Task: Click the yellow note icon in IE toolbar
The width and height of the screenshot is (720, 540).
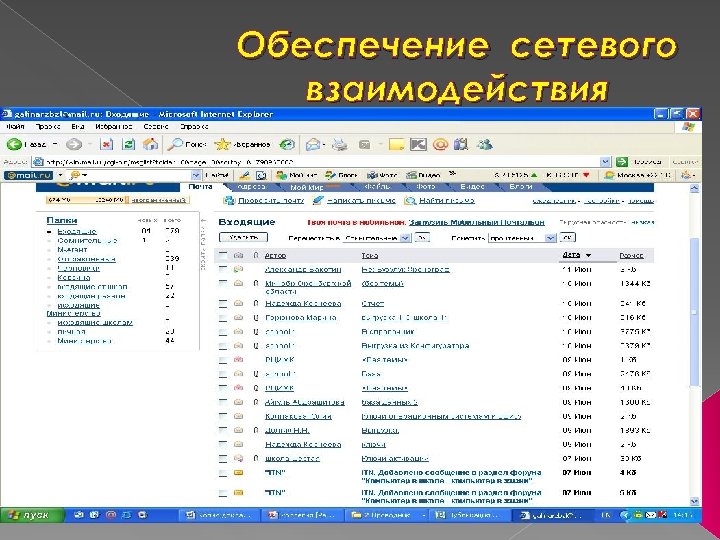Action: (x=396, y=145)
